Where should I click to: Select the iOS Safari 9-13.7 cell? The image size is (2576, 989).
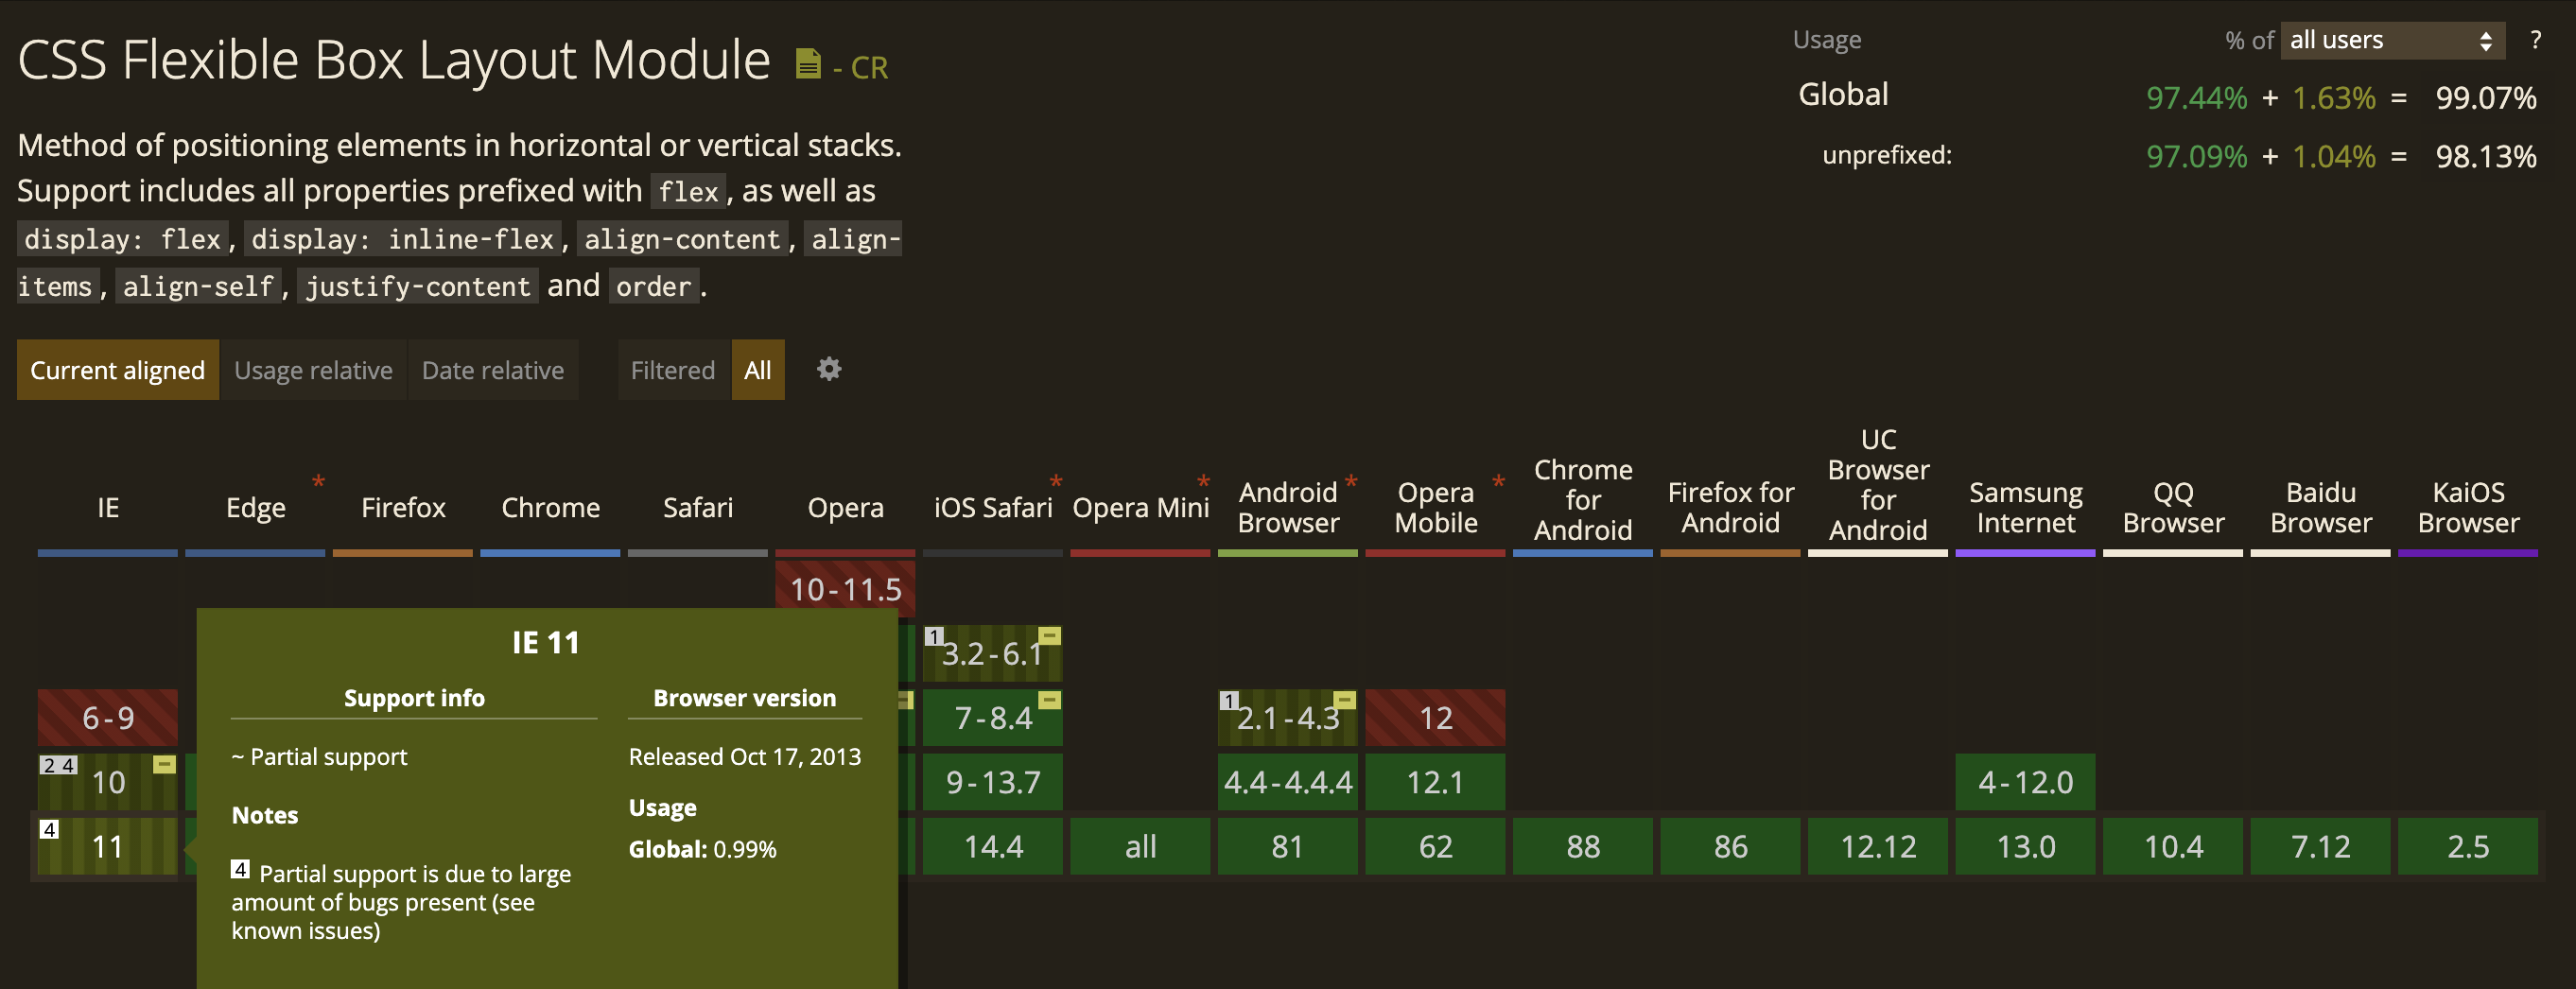tap(993, 782)
